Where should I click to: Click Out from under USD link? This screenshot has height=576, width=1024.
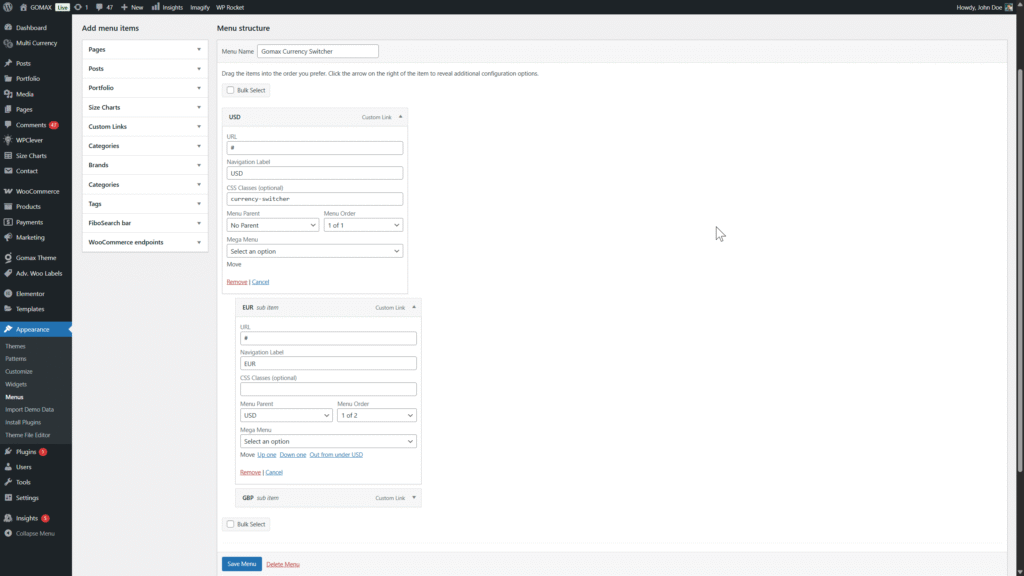336,455
